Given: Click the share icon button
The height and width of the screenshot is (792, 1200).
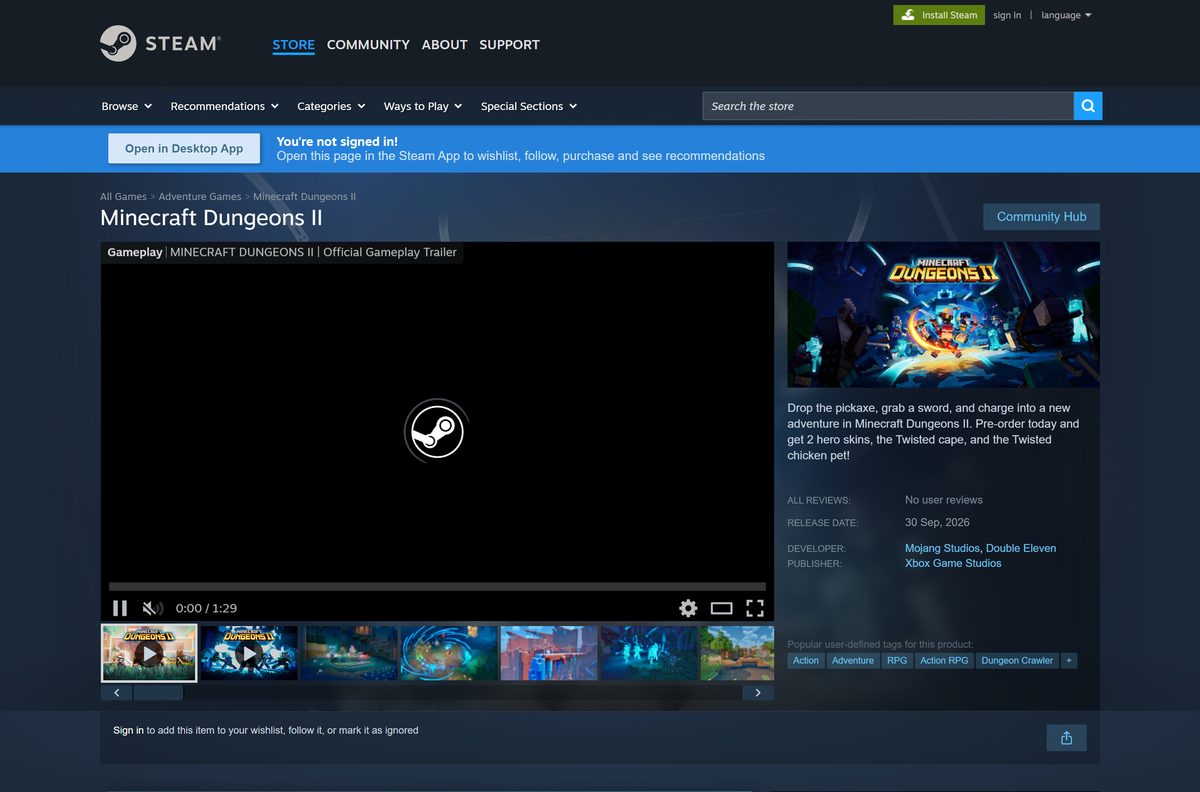Looking at the screenshot, I should pos(1066,738).
